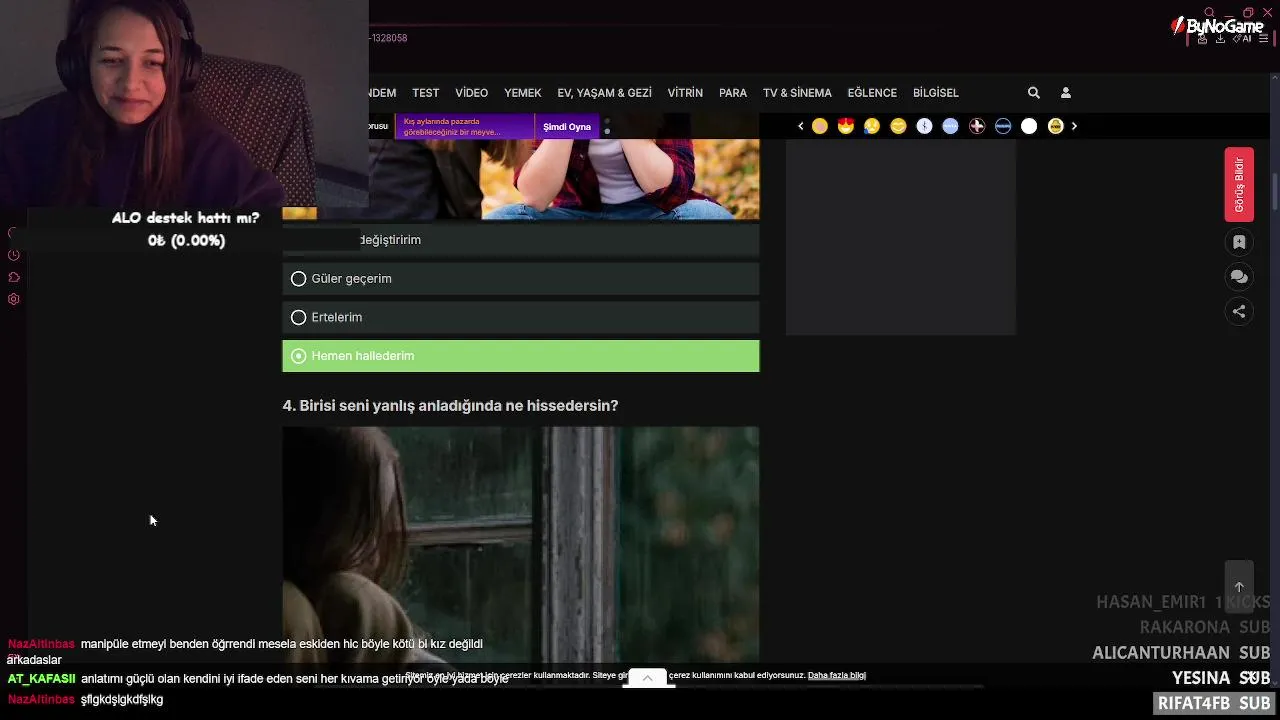Select the Ertelerim answer
This screenshot has height=720, width=1280.
click(x=521, y=317)
